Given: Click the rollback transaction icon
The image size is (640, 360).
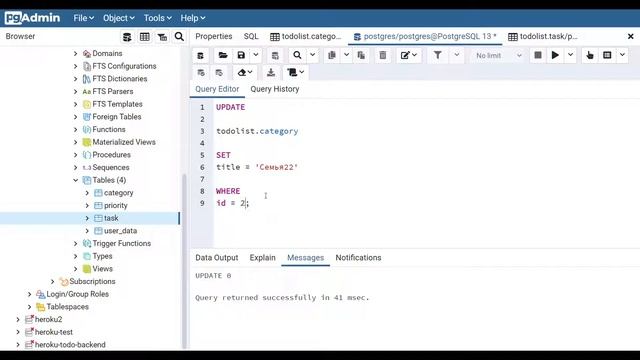Looking at the screenshot, I should click(x=219, y=73).
